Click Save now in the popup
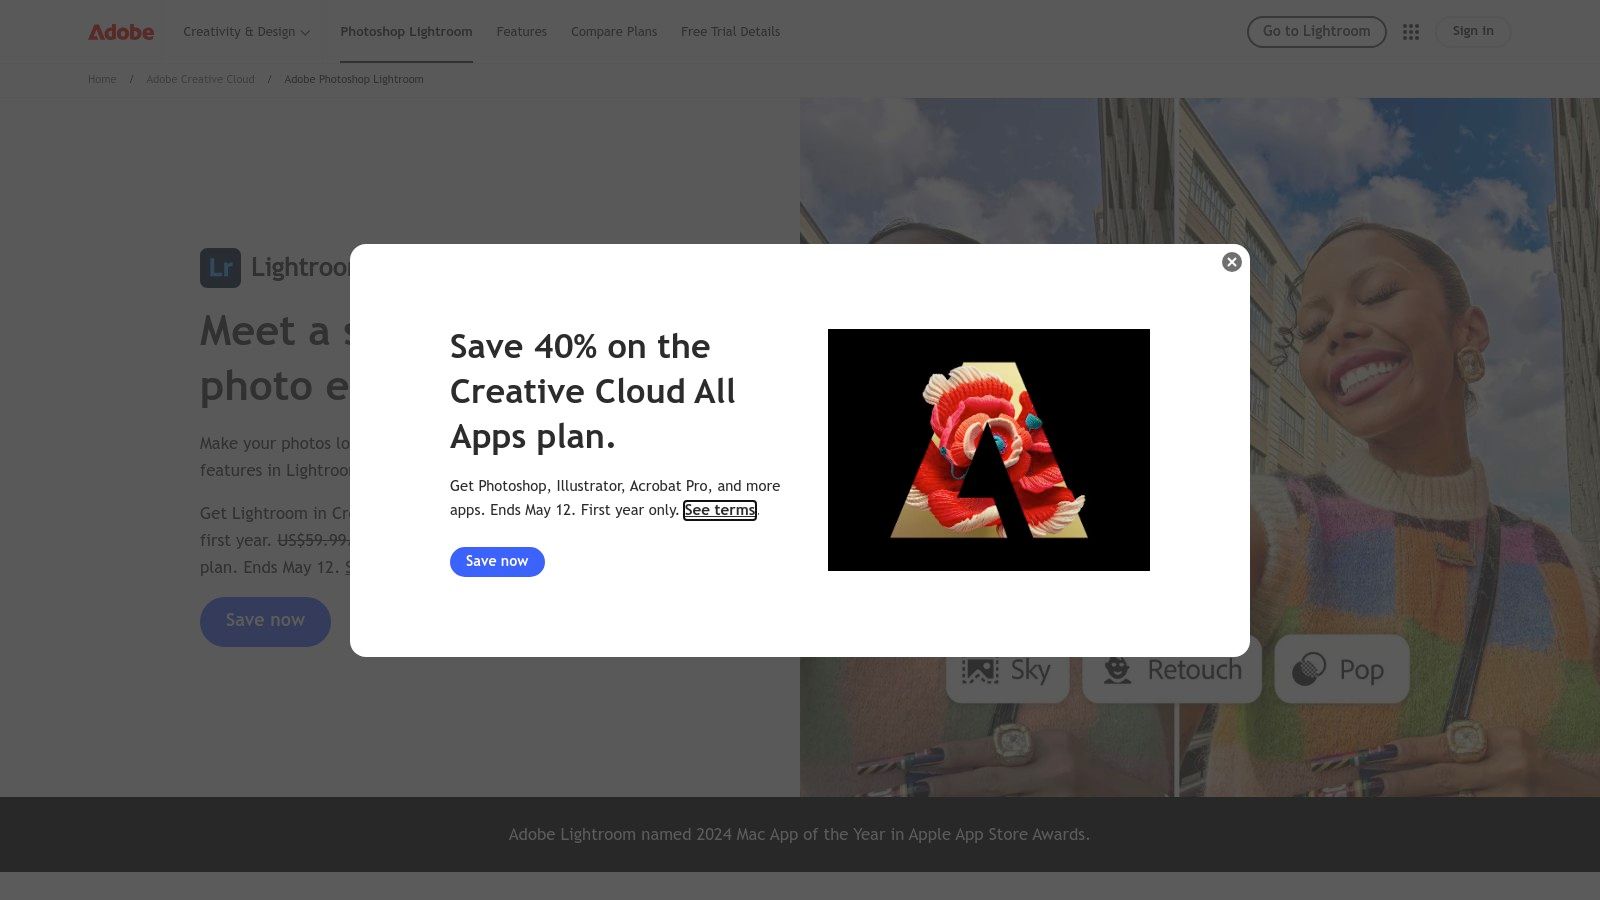Viewport: 1600px width, 900px height. click(497, 562)
